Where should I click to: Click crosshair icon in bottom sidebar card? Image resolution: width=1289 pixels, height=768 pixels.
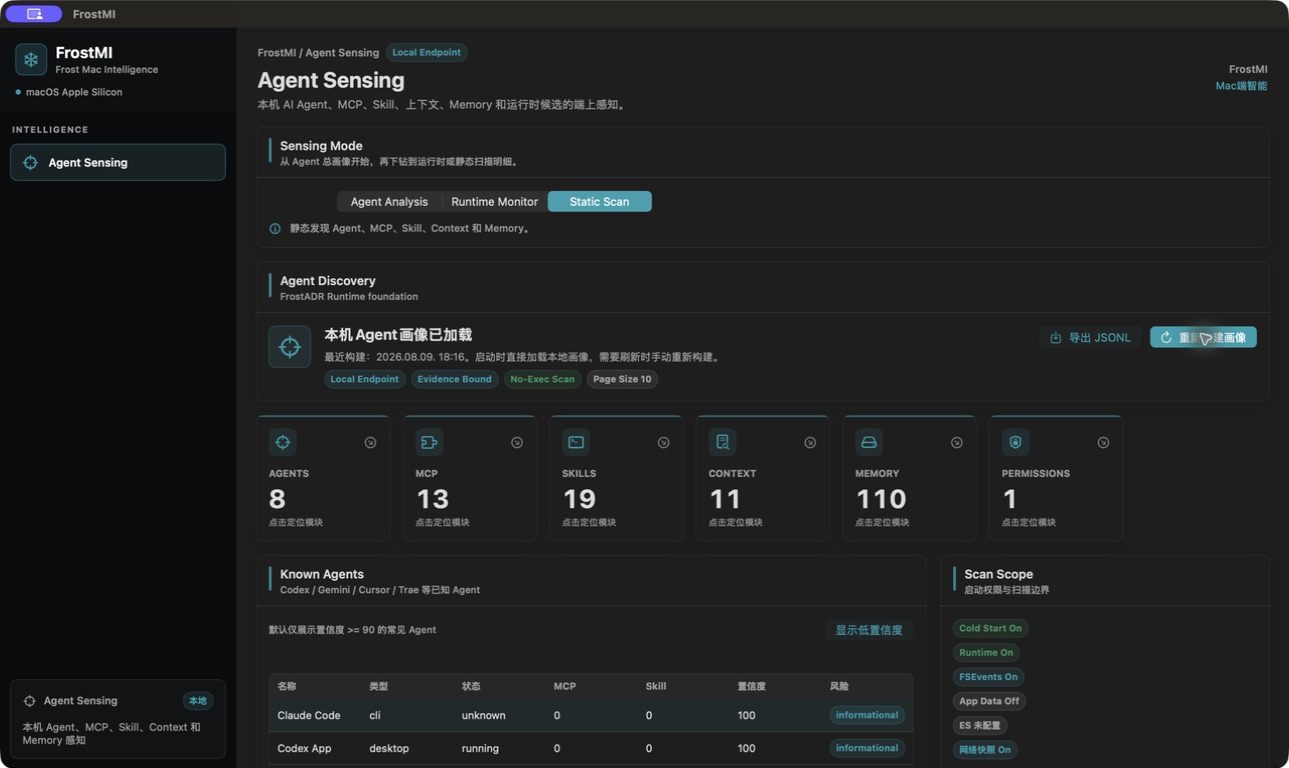tap(29, 701)
